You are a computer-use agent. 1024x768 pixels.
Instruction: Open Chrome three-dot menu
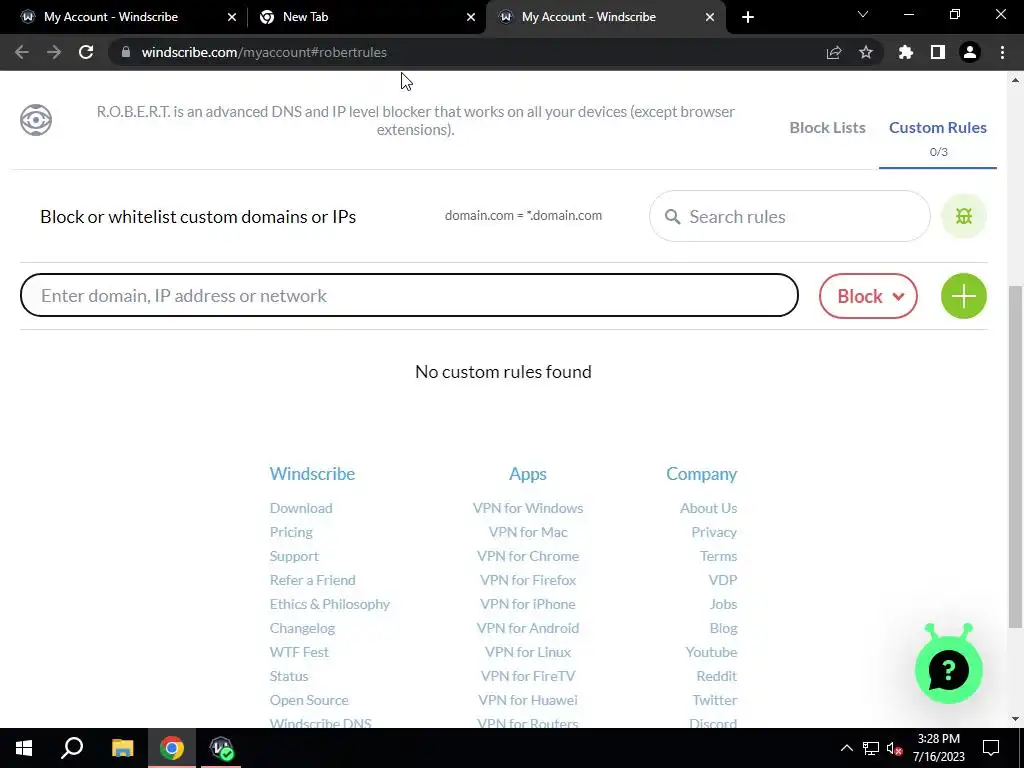point(1002,52)
